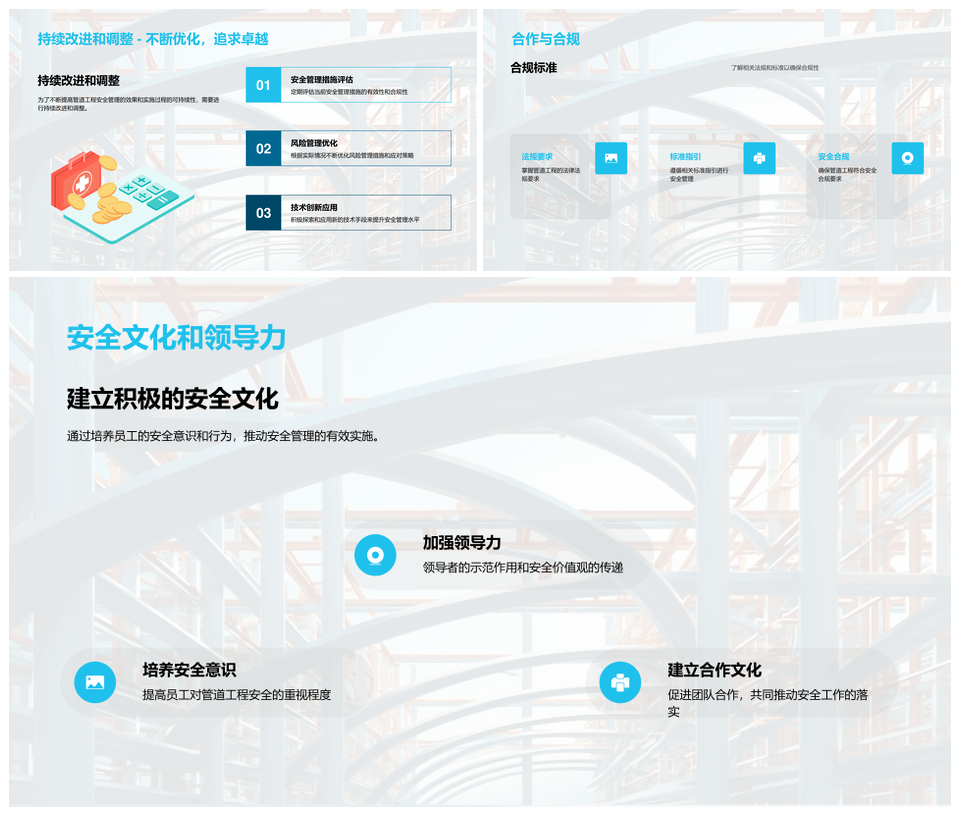Screen dimensions: 960x816
Task: Click the 安全管理措施评估 heading
Action: coord(322,79)
